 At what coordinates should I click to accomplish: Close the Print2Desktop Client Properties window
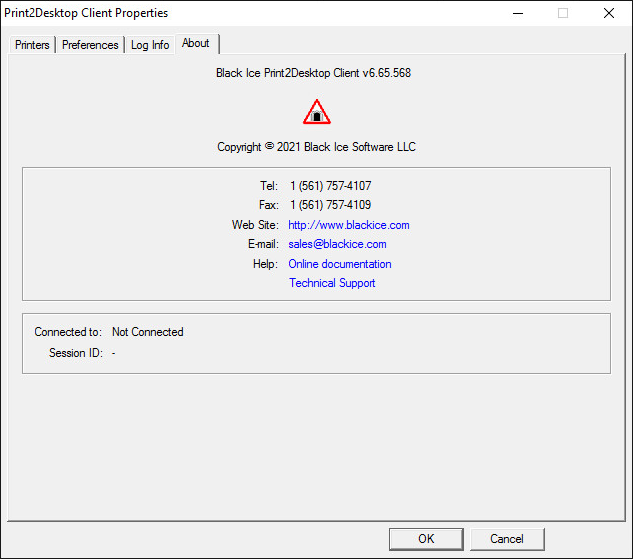point(608,13)
